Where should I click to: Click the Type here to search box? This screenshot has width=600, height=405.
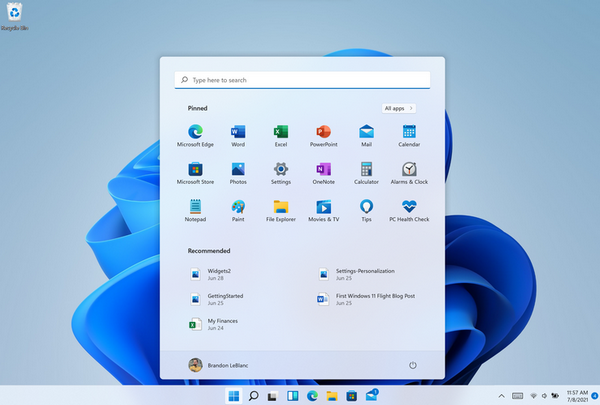pos(302,80)
